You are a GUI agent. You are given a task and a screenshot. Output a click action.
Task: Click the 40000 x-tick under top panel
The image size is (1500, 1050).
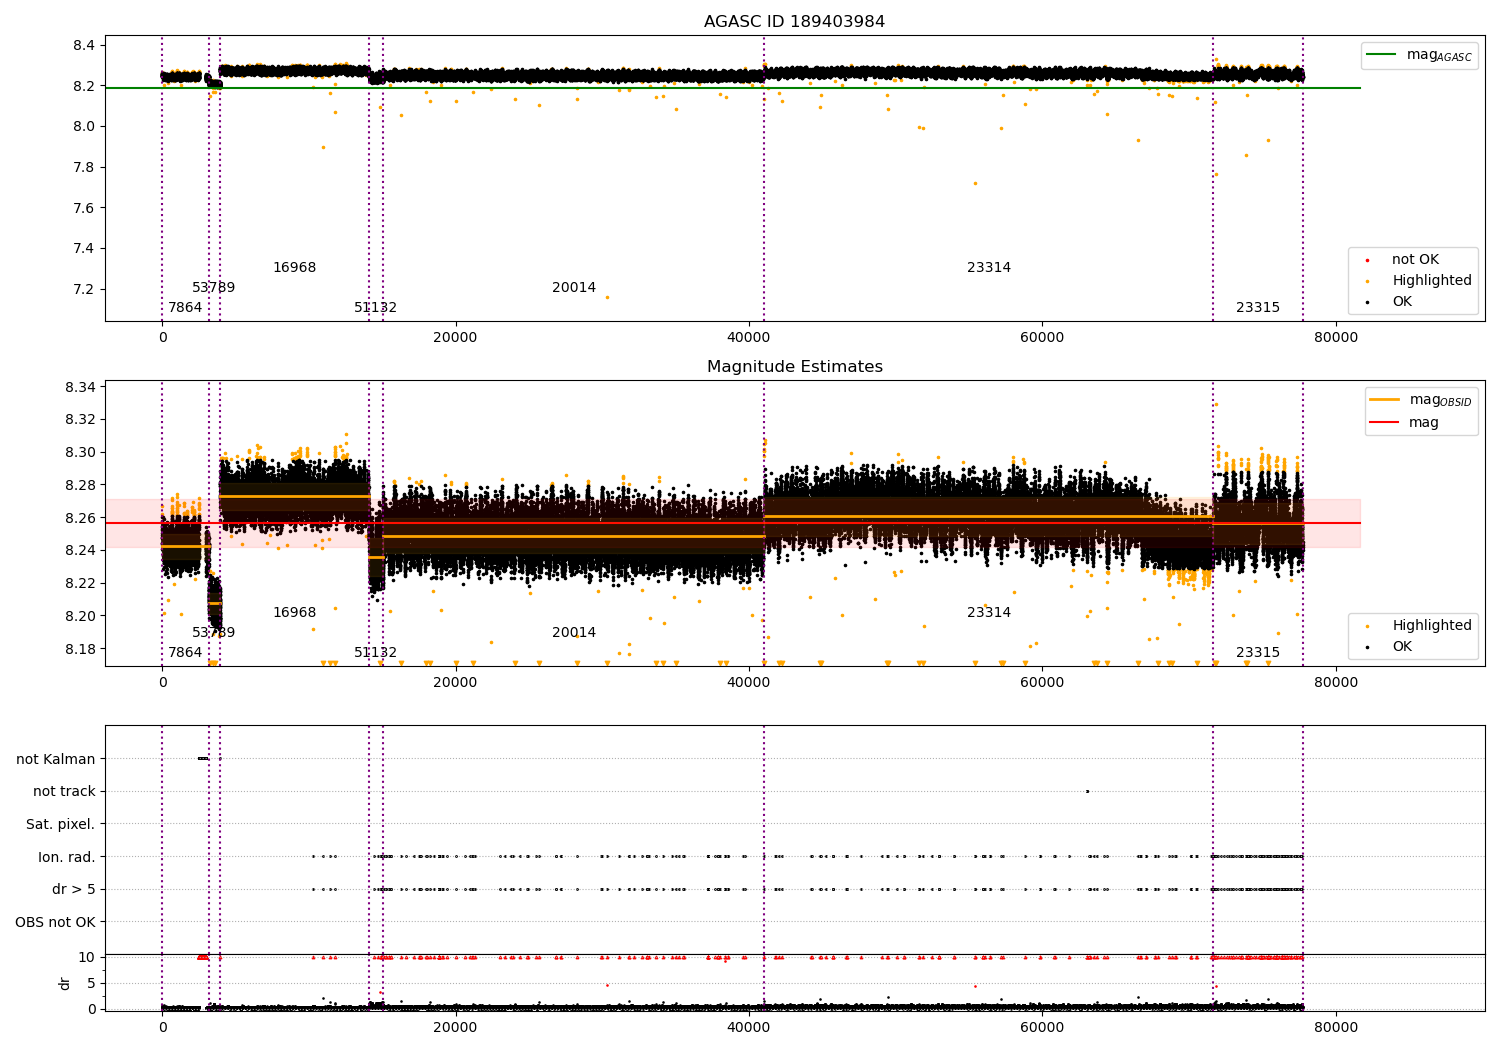point(749,337)
